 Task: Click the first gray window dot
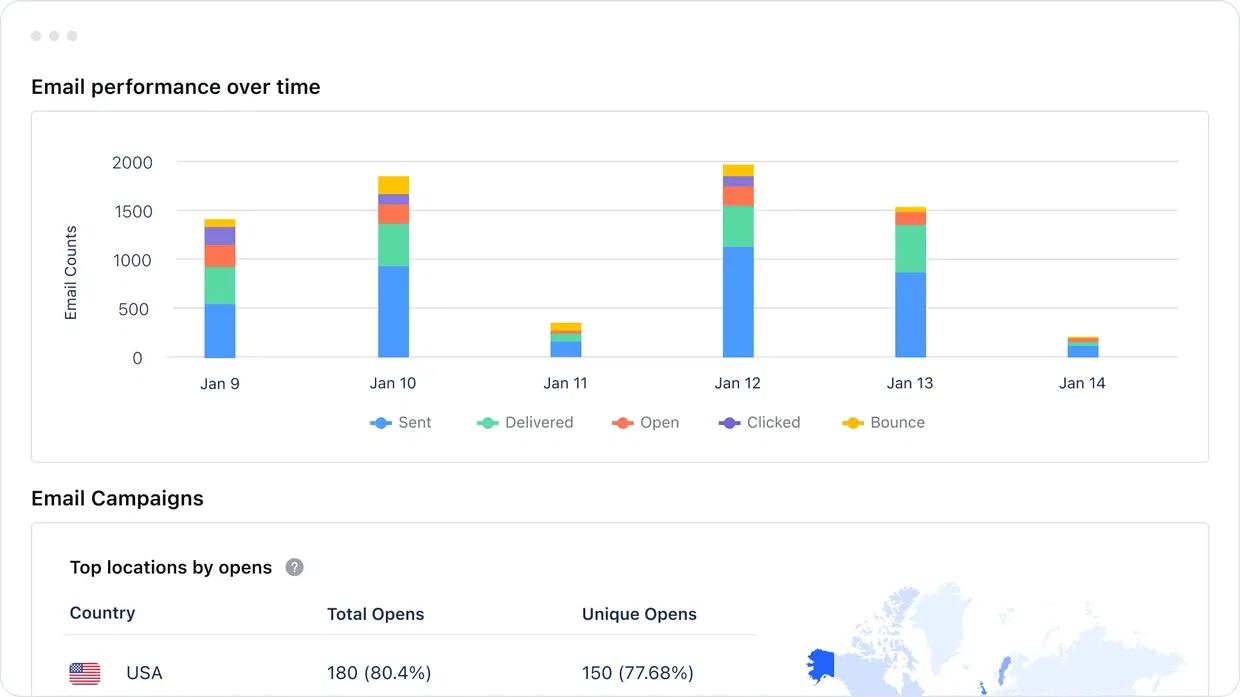point(37,35)
